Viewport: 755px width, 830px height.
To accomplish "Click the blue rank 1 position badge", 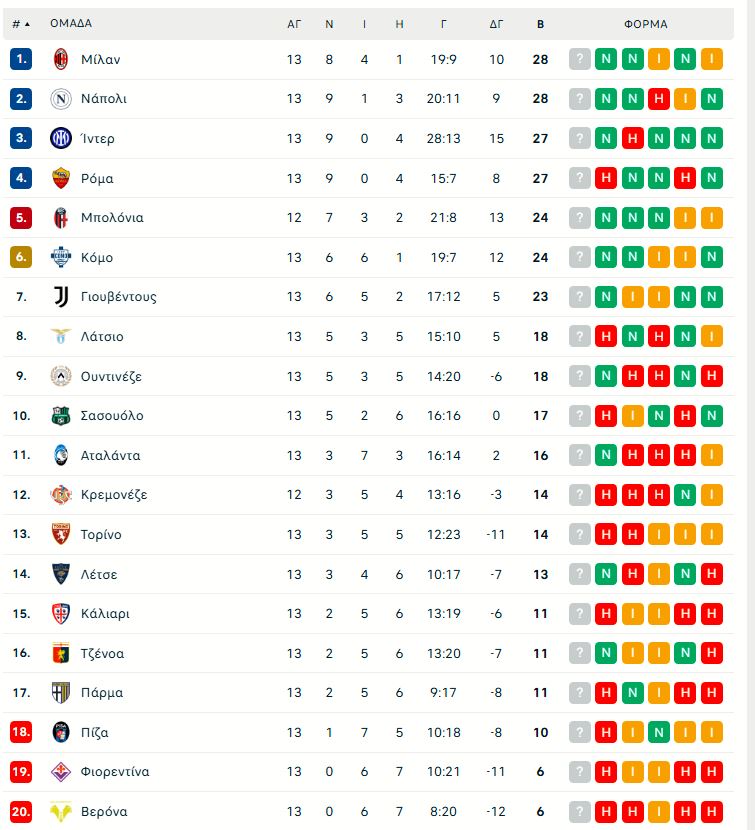I will coord(22,59).
